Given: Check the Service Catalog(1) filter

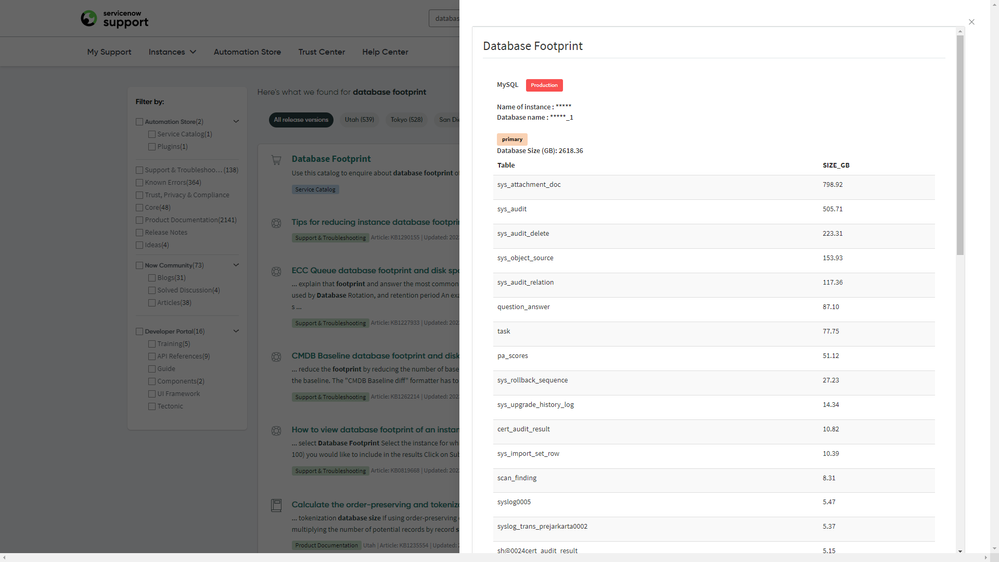Looking at the screenshot, I should 152,134.
